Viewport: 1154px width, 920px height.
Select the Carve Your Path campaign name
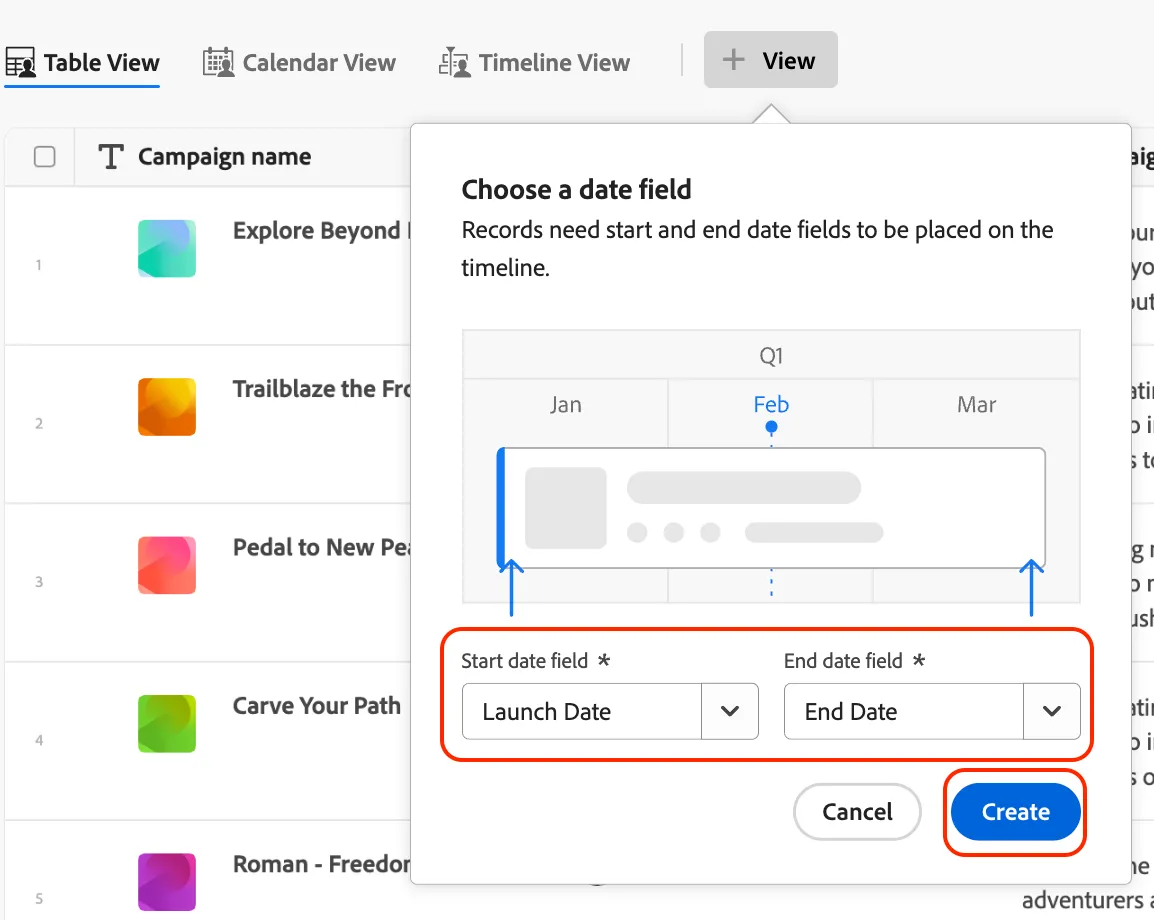(x=317, y=705)
